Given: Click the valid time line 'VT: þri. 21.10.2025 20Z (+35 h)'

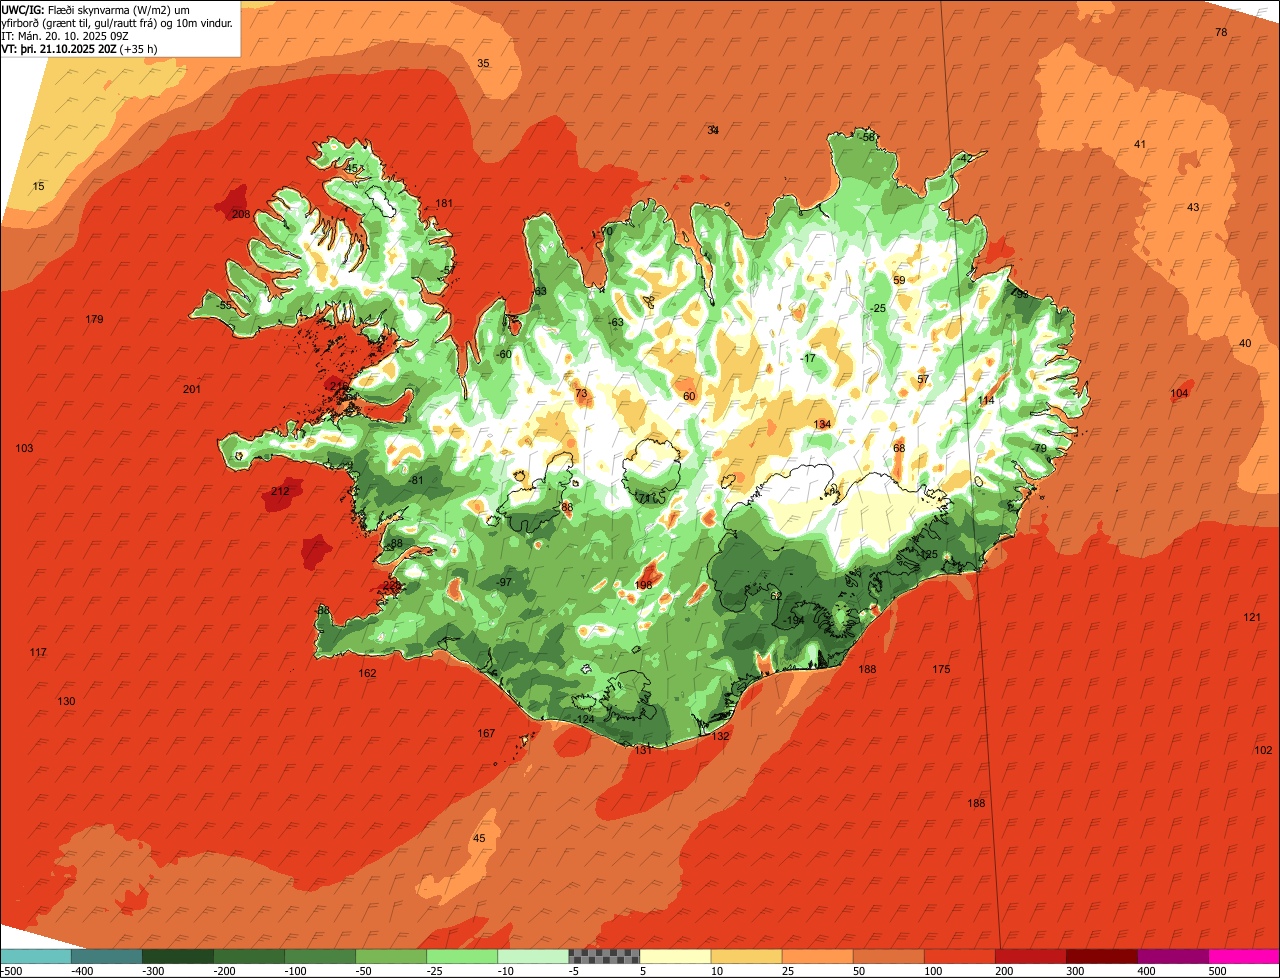Looking at the screenshot, I should pyautogui.click(x=79, y=49).
